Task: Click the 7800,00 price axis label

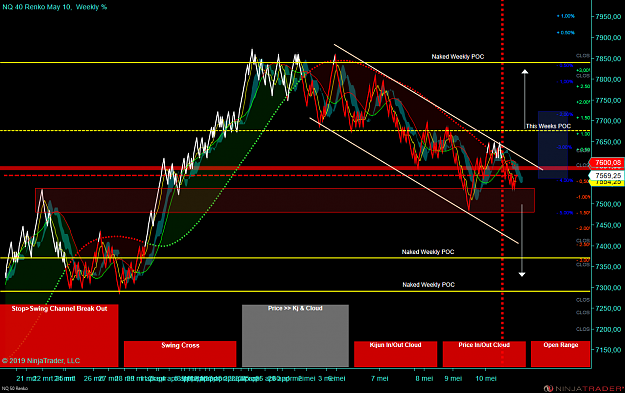Action: (608, 79)
